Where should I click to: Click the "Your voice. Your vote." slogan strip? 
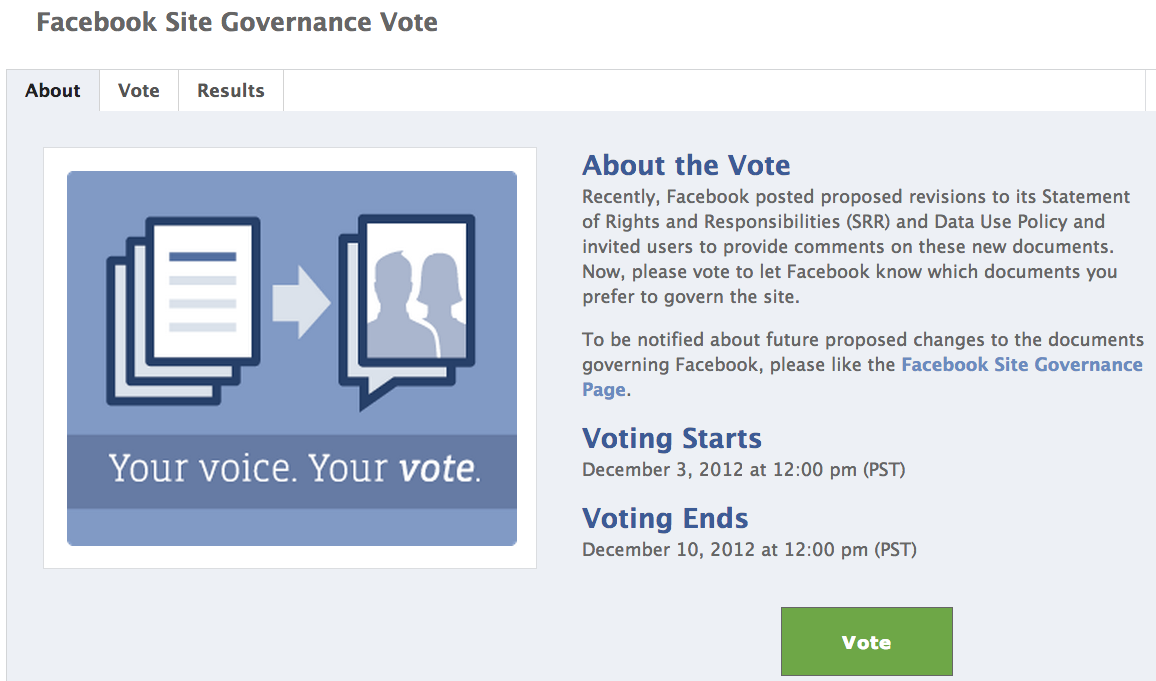pos(292,469)
